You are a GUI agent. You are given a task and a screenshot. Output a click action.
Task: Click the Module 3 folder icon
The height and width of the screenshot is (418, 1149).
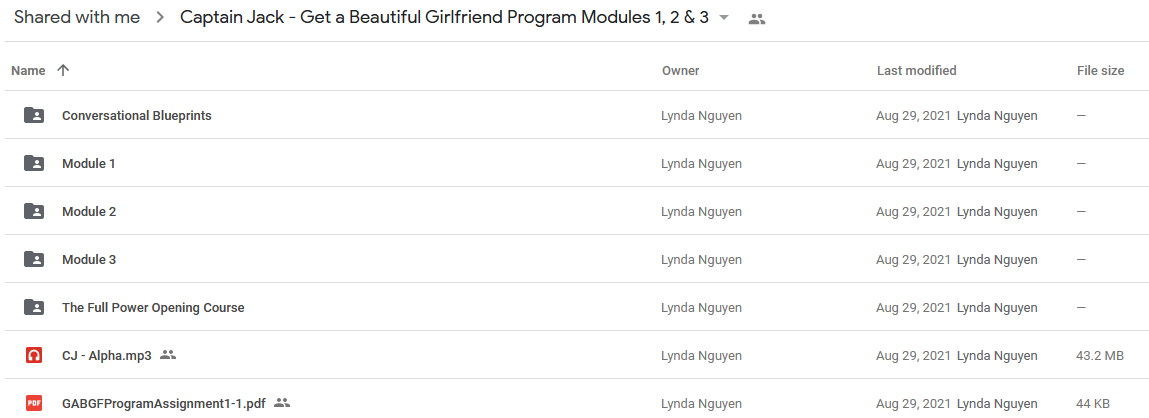pos(34,259)
